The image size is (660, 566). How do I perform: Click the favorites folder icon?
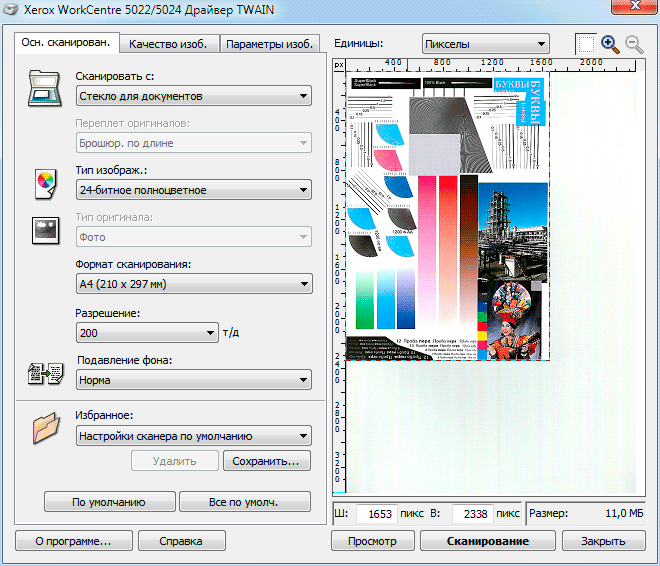tap(46, 428)
